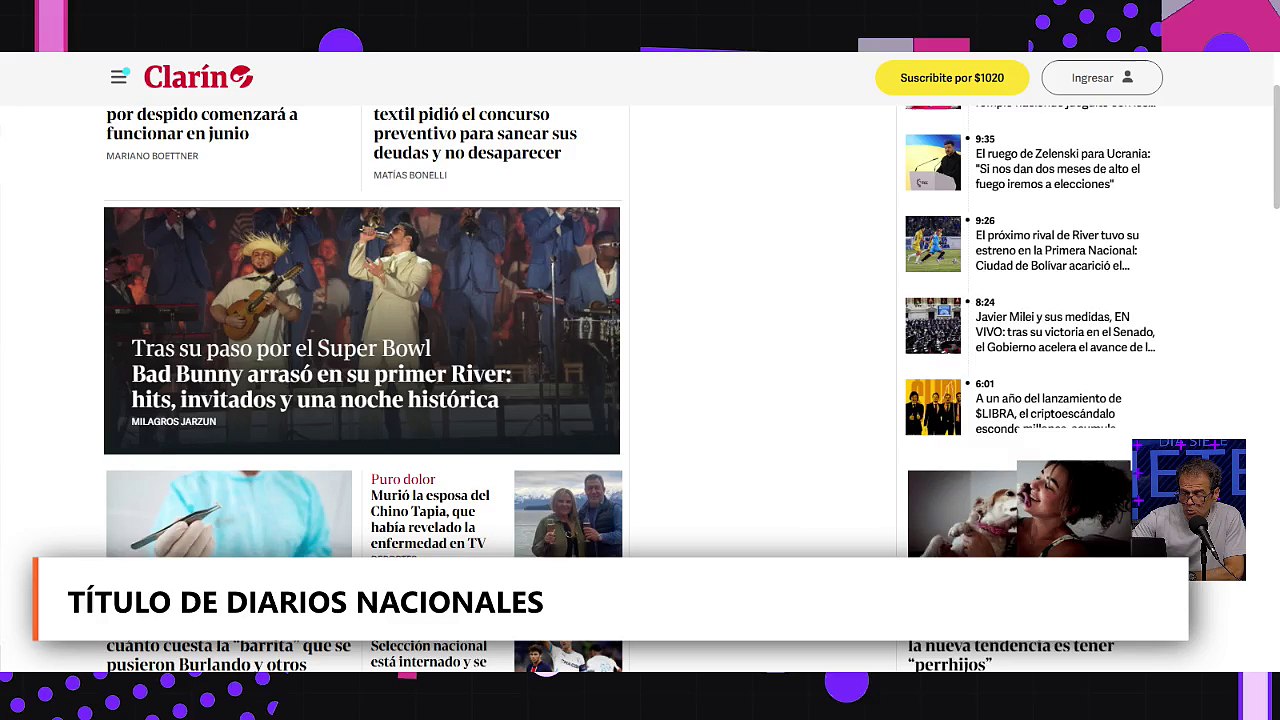Open the textil concurso preventivo headline
Screen dimensions: 1280x720
[x=475, y=133]
